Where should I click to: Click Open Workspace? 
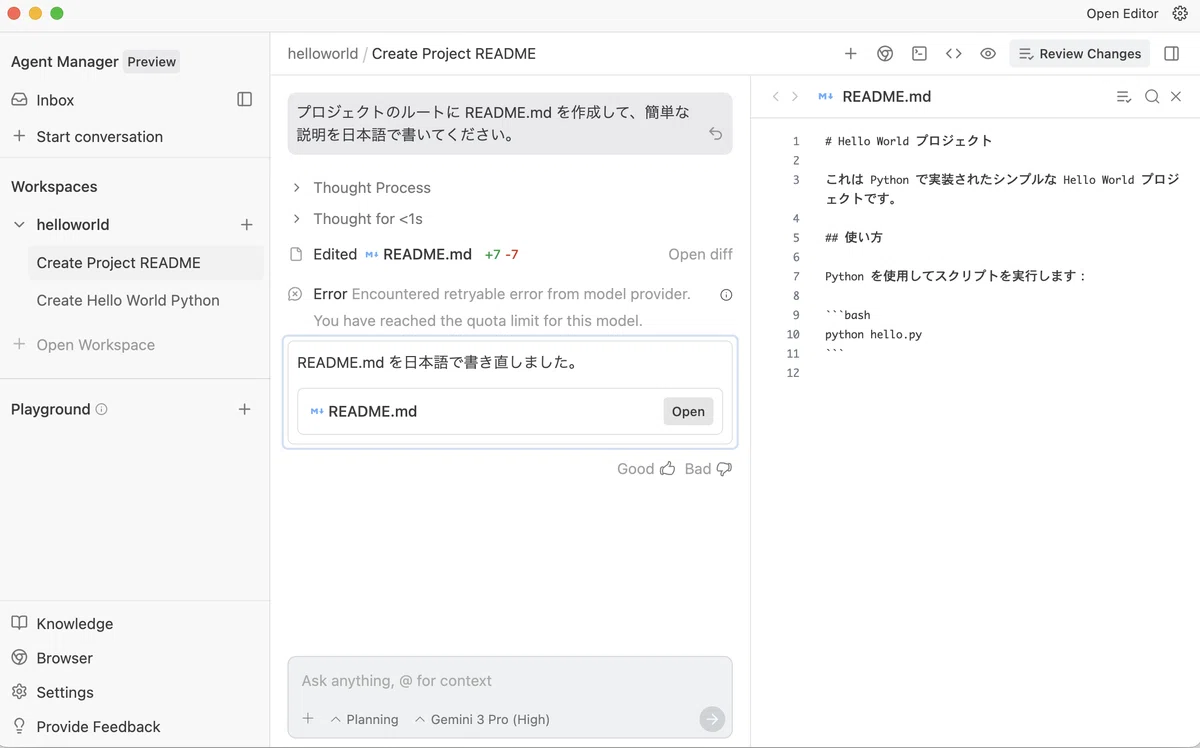[x=95, y=344]
